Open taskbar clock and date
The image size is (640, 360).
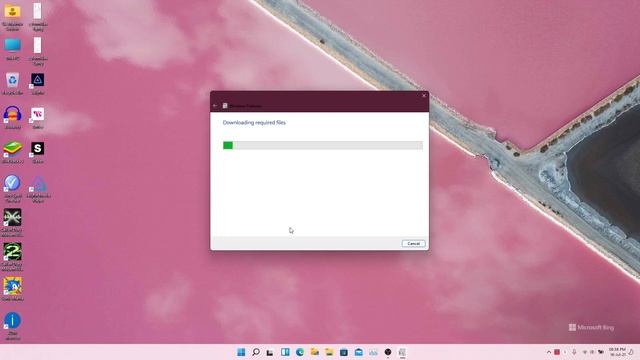pos(617,352)
